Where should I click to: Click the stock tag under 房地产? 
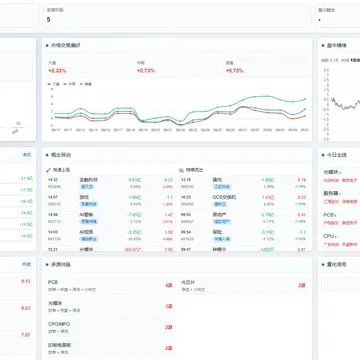(x=222, y=222)
